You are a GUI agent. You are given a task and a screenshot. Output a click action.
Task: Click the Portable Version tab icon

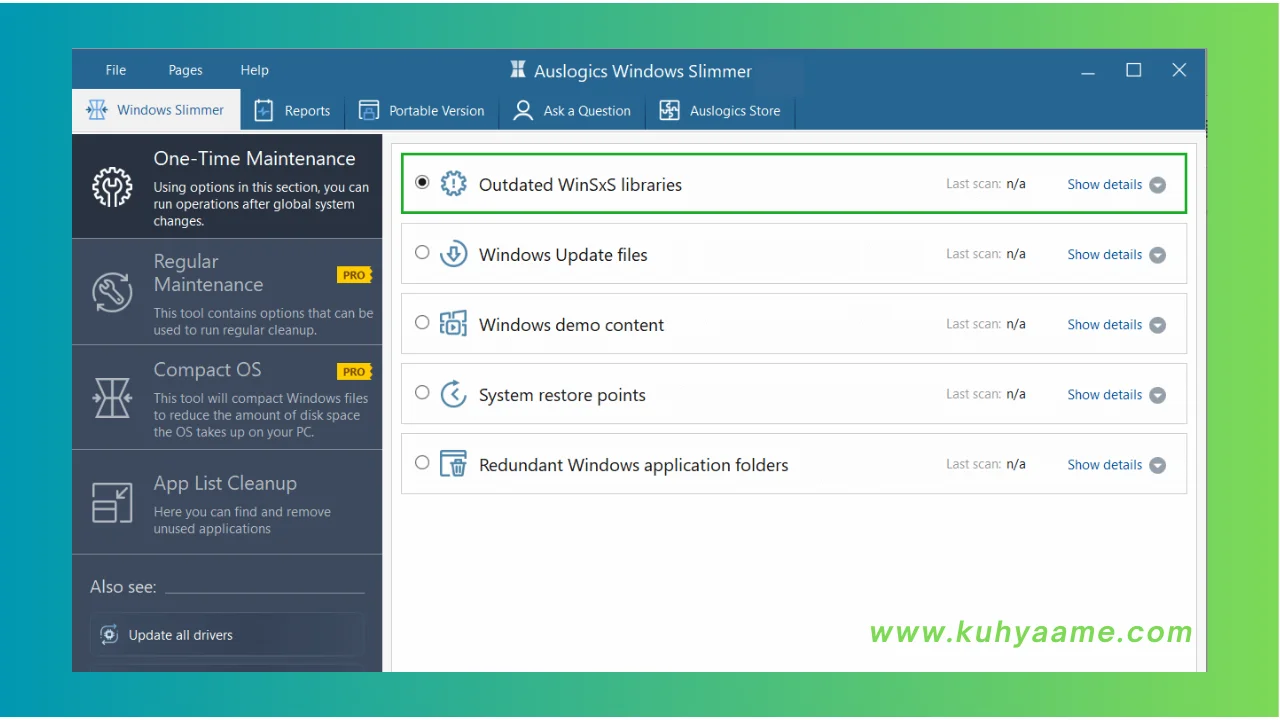coord(369,110)
